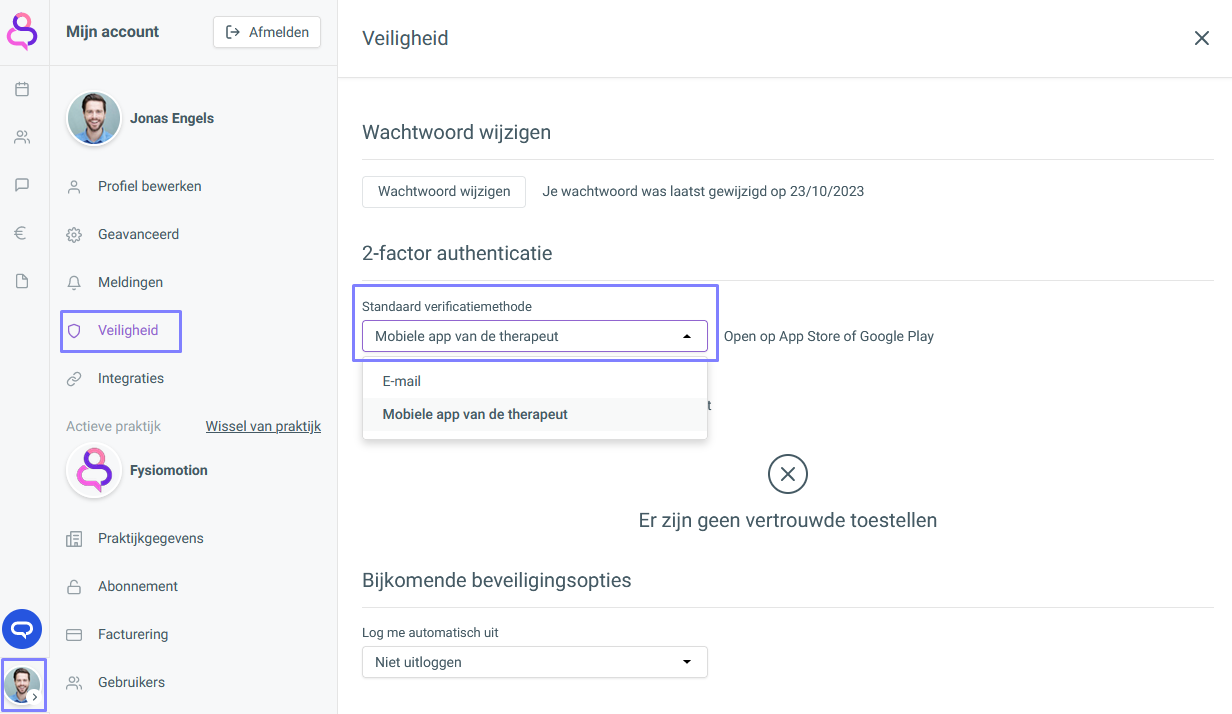Image resolution: width=1232 pixels, height=714 pixels.
Task: Go to Profiel bewerken menu item
Action: pyautogui.click(x=149, y=186)
